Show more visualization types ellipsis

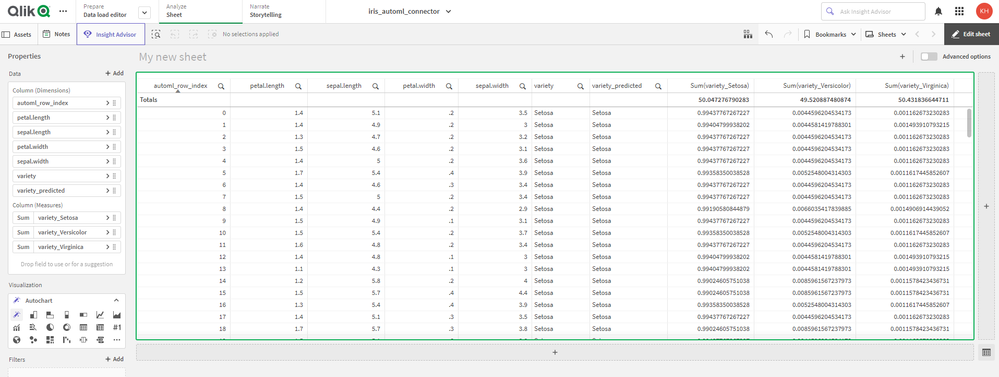coord(117,340)
